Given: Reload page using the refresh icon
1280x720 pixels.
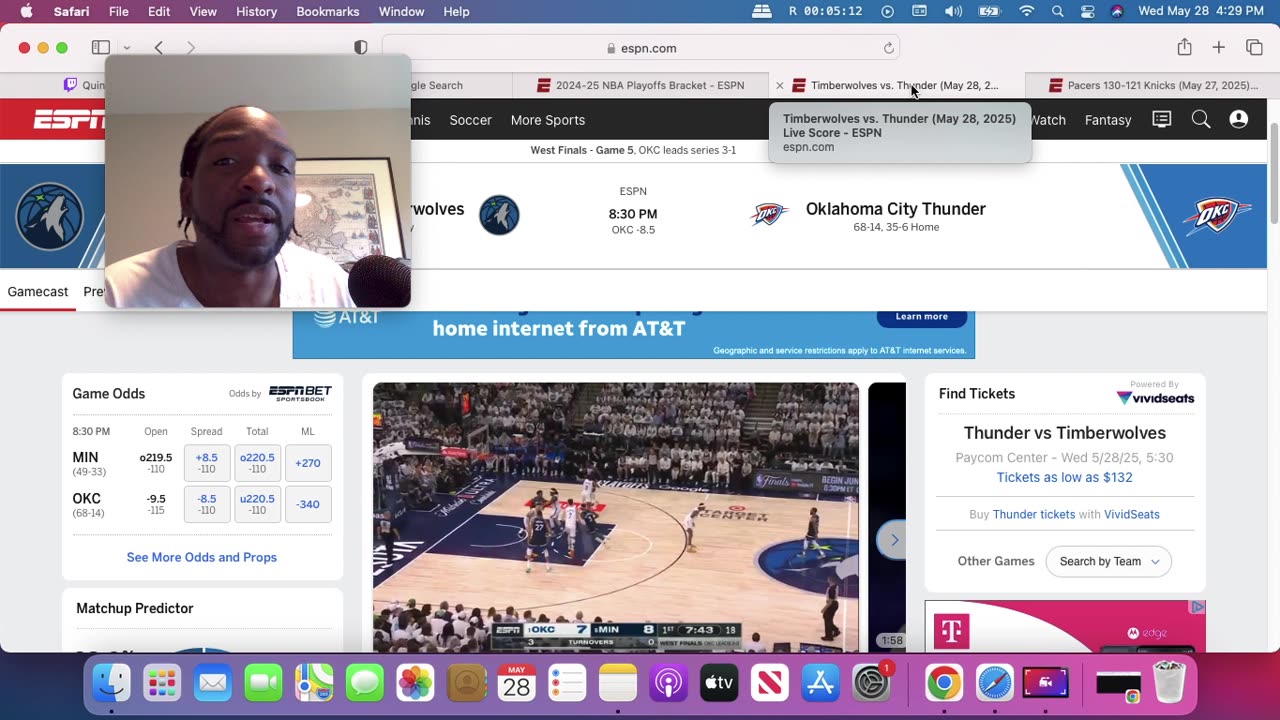Looking at the screenshot, I should coord(888,48).
